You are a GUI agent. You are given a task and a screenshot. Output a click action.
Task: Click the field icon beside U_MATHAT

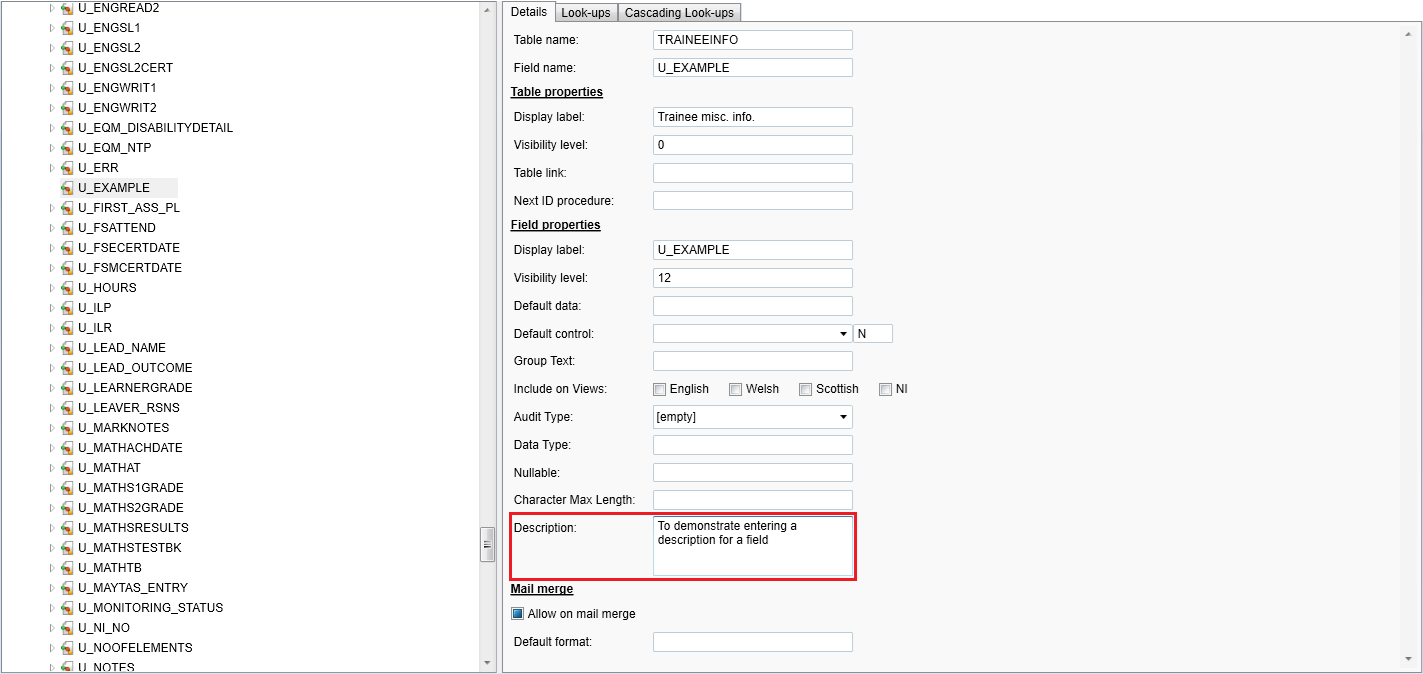click(x=67, y=468)
